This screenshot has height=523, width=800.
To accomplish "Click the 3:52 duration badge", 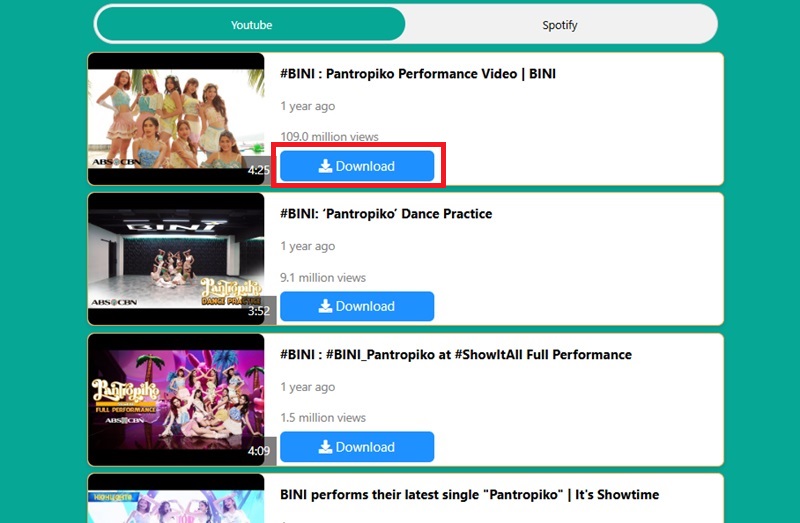I will [259, 311].
